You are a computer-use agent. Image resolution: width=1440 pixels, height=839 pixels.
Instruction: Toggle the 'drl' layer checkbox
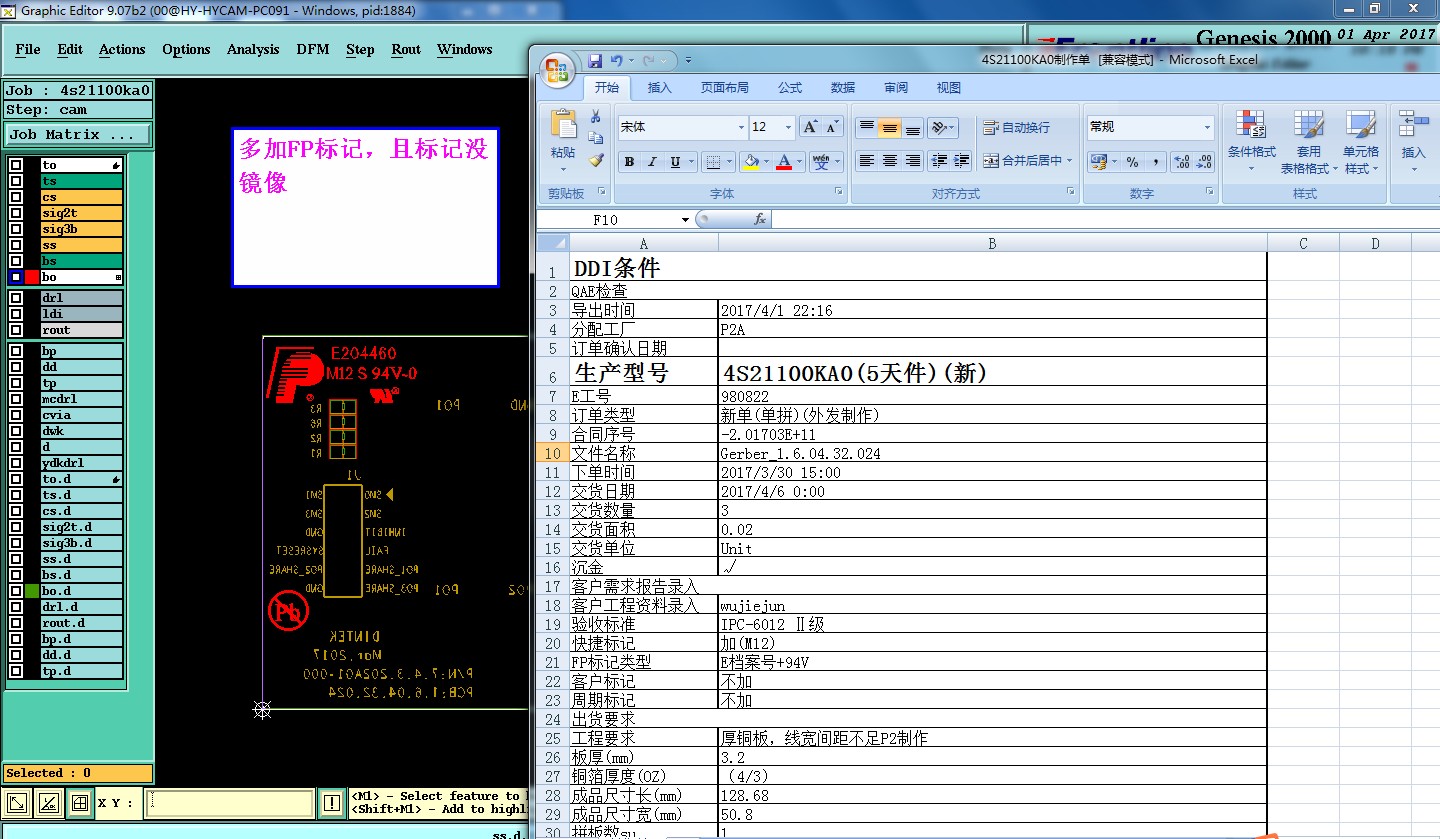click(16, 298)
